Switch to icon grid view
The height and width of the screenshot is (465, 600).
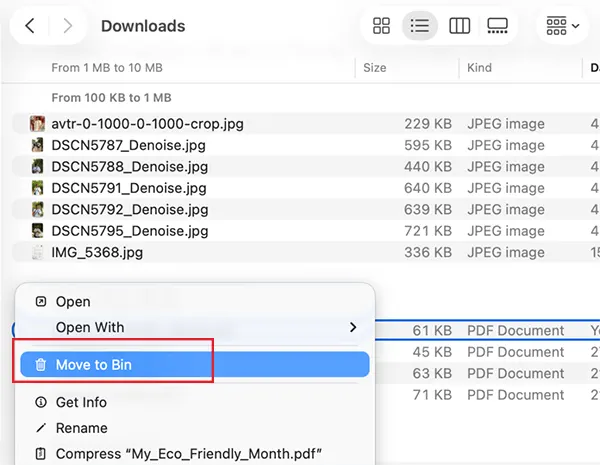[x=381, y=26]
